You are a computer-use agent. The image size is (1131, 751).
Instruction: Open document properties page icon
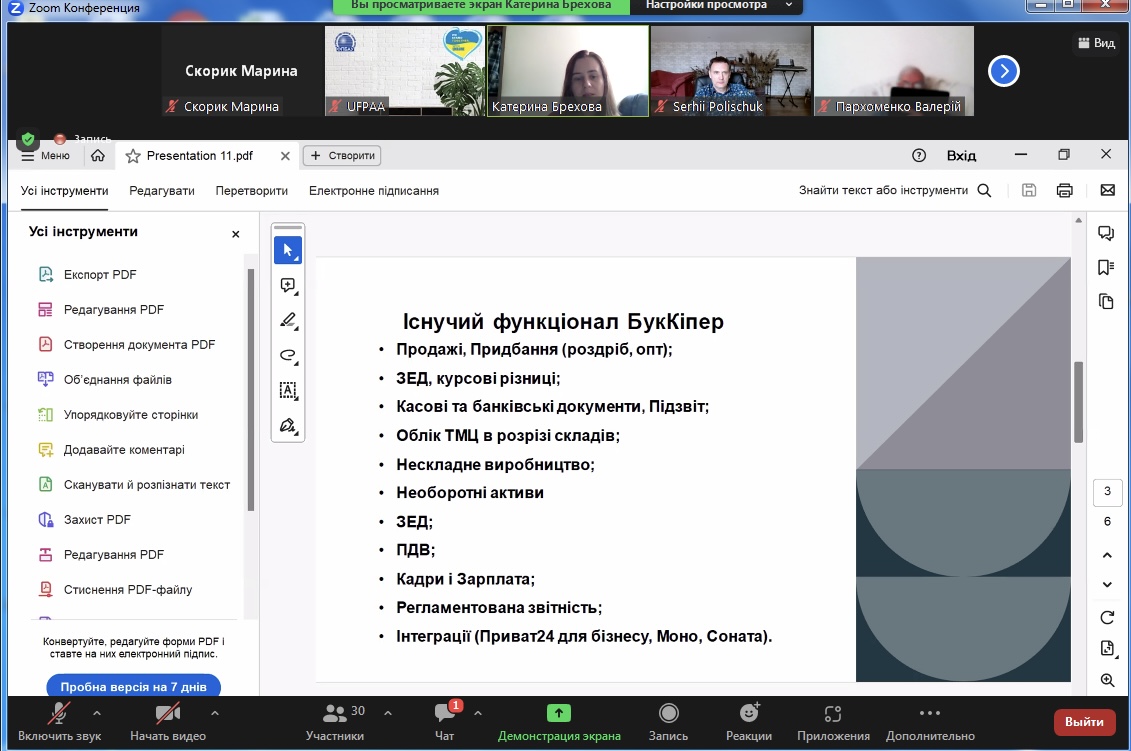click(x=1107, y=649)
